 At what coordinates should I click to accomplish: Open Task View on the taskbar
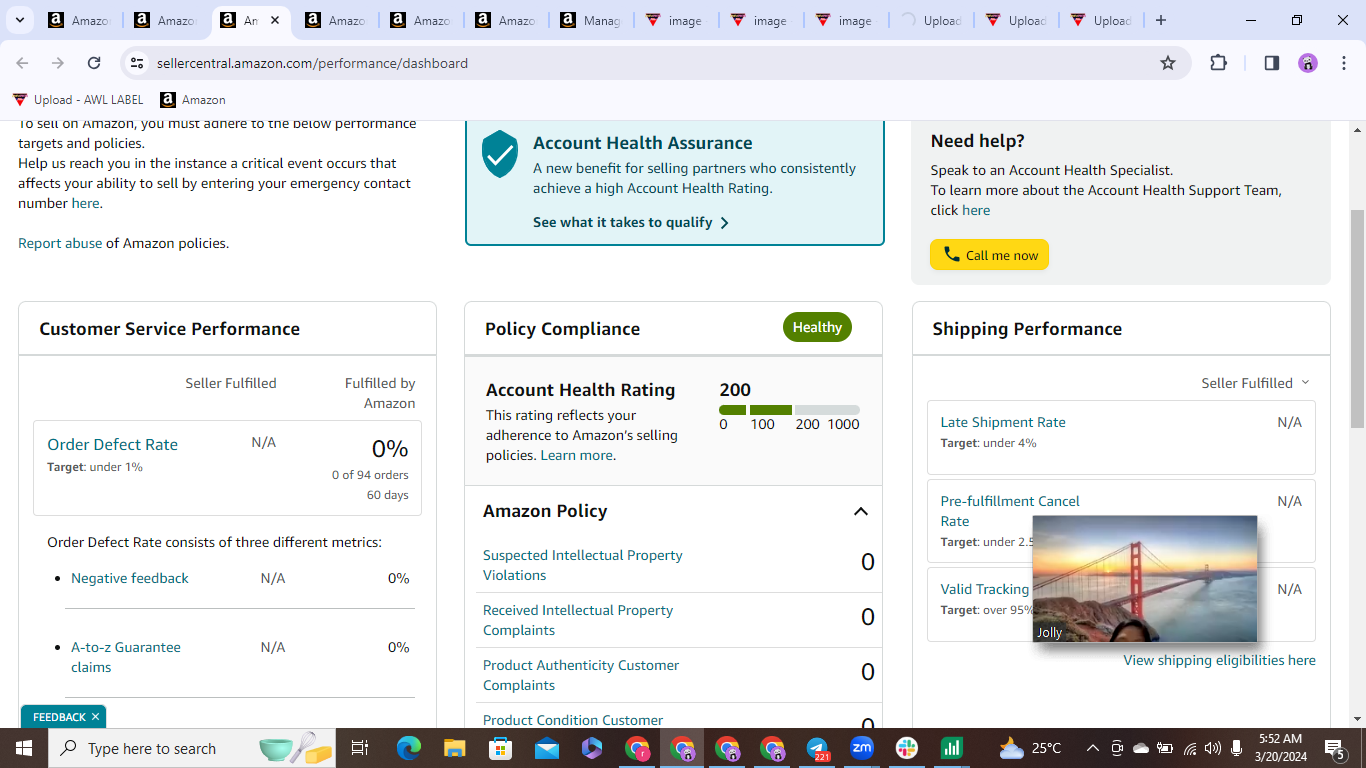pos(360,748)
